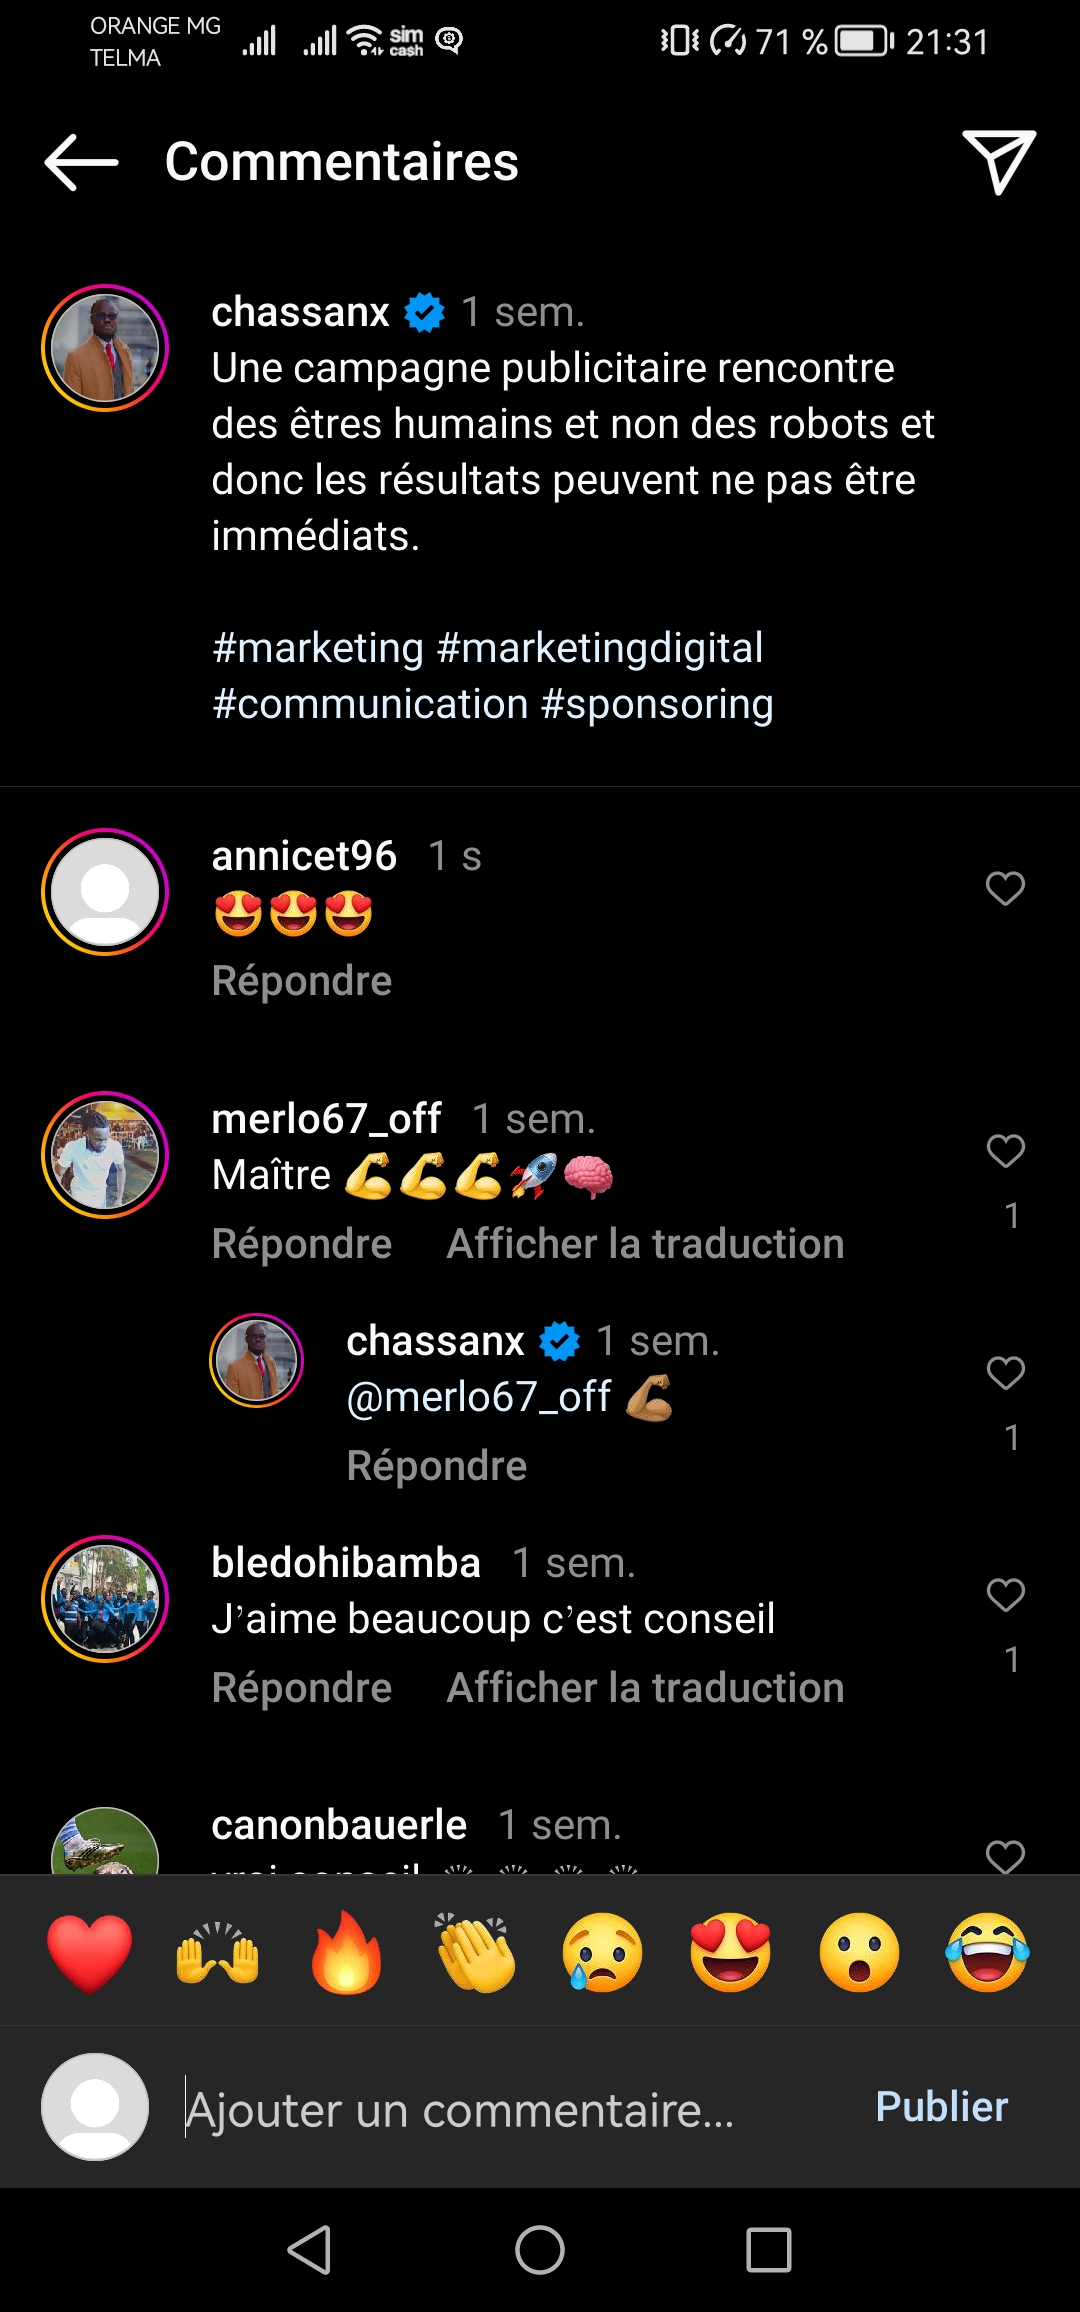1080x2312 pixels.
Task: Insert the heart-eyes emoji in quick bar
Action: click(731, 1953)
